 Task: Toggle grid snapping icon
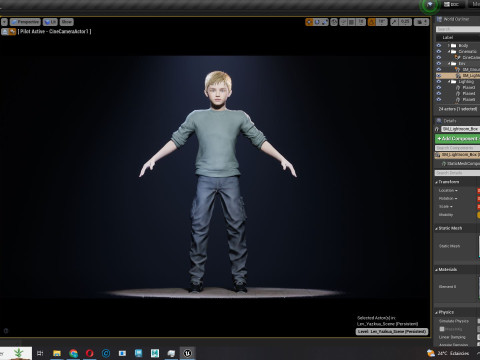point(351,22)
